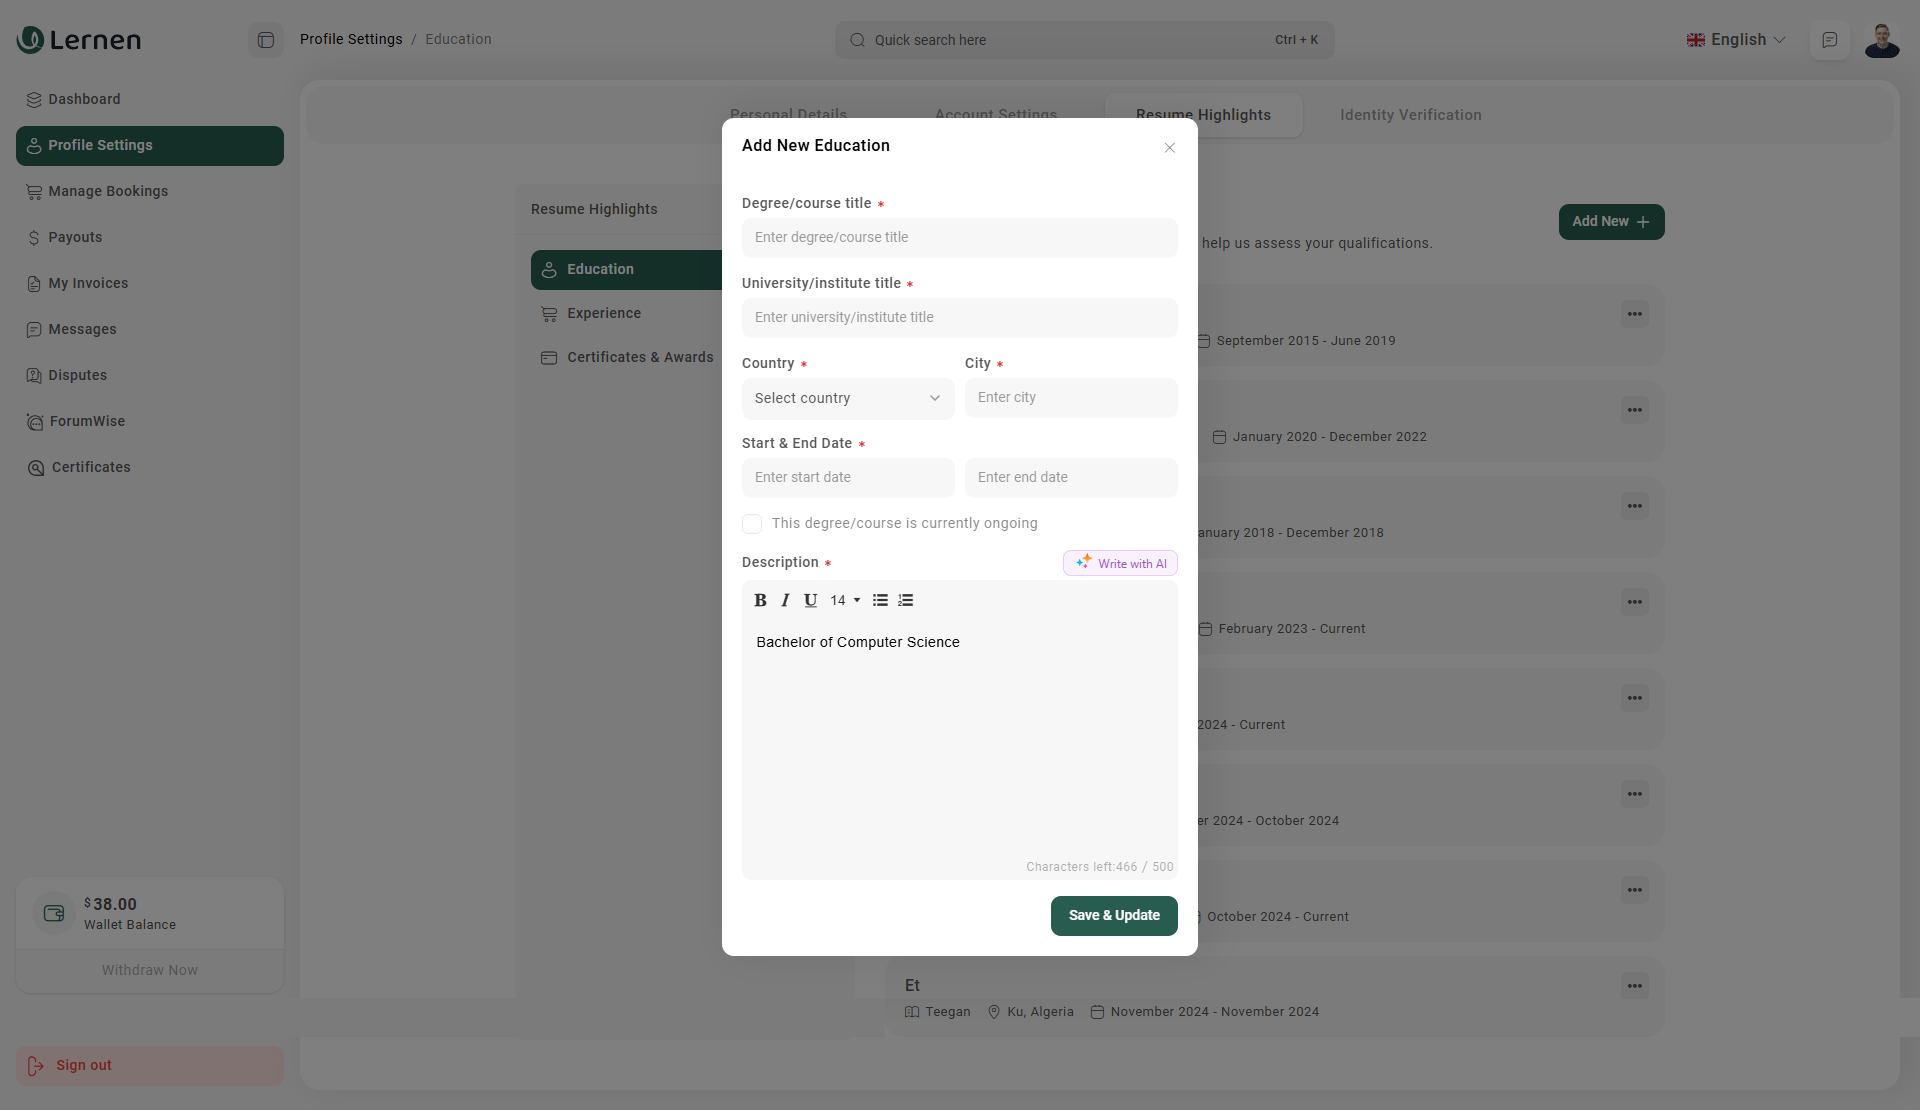Open the English language selector

point(1736,40)
